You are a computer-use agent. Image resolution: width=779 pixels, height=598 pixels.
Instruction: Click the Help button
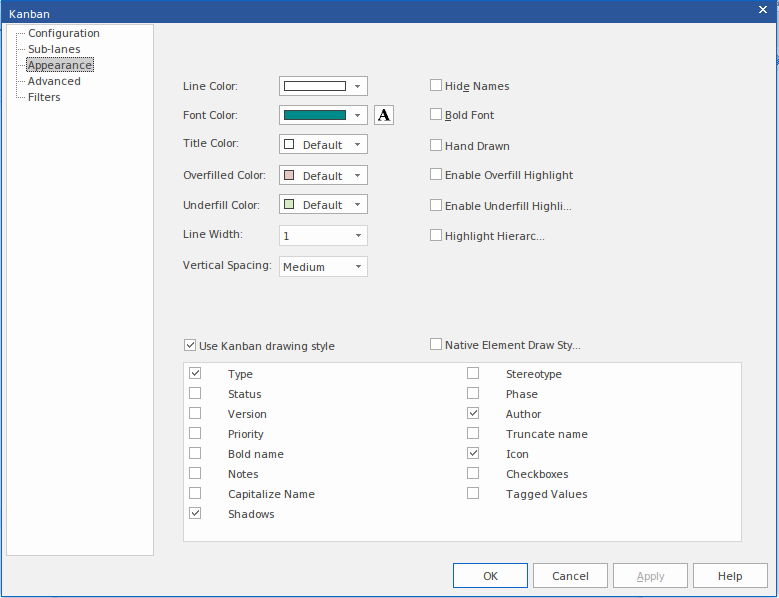tap(730, 576)
